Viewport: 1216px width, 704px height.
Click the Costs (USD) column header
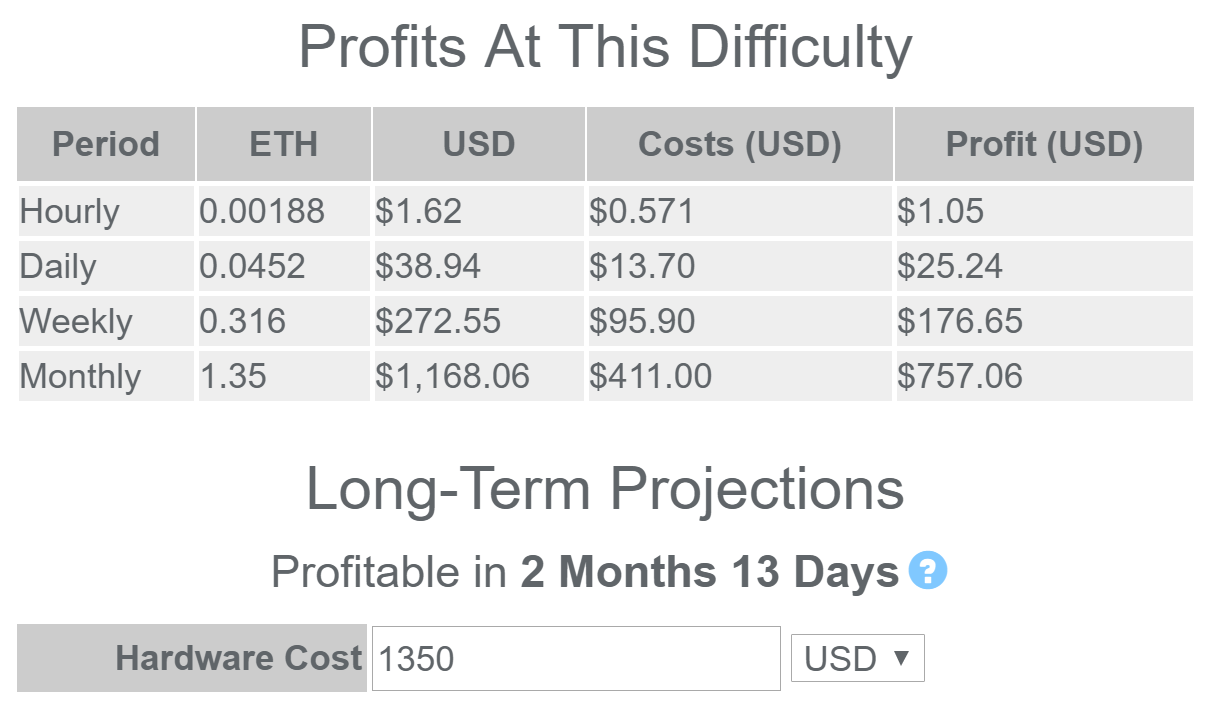pos(740,144)
